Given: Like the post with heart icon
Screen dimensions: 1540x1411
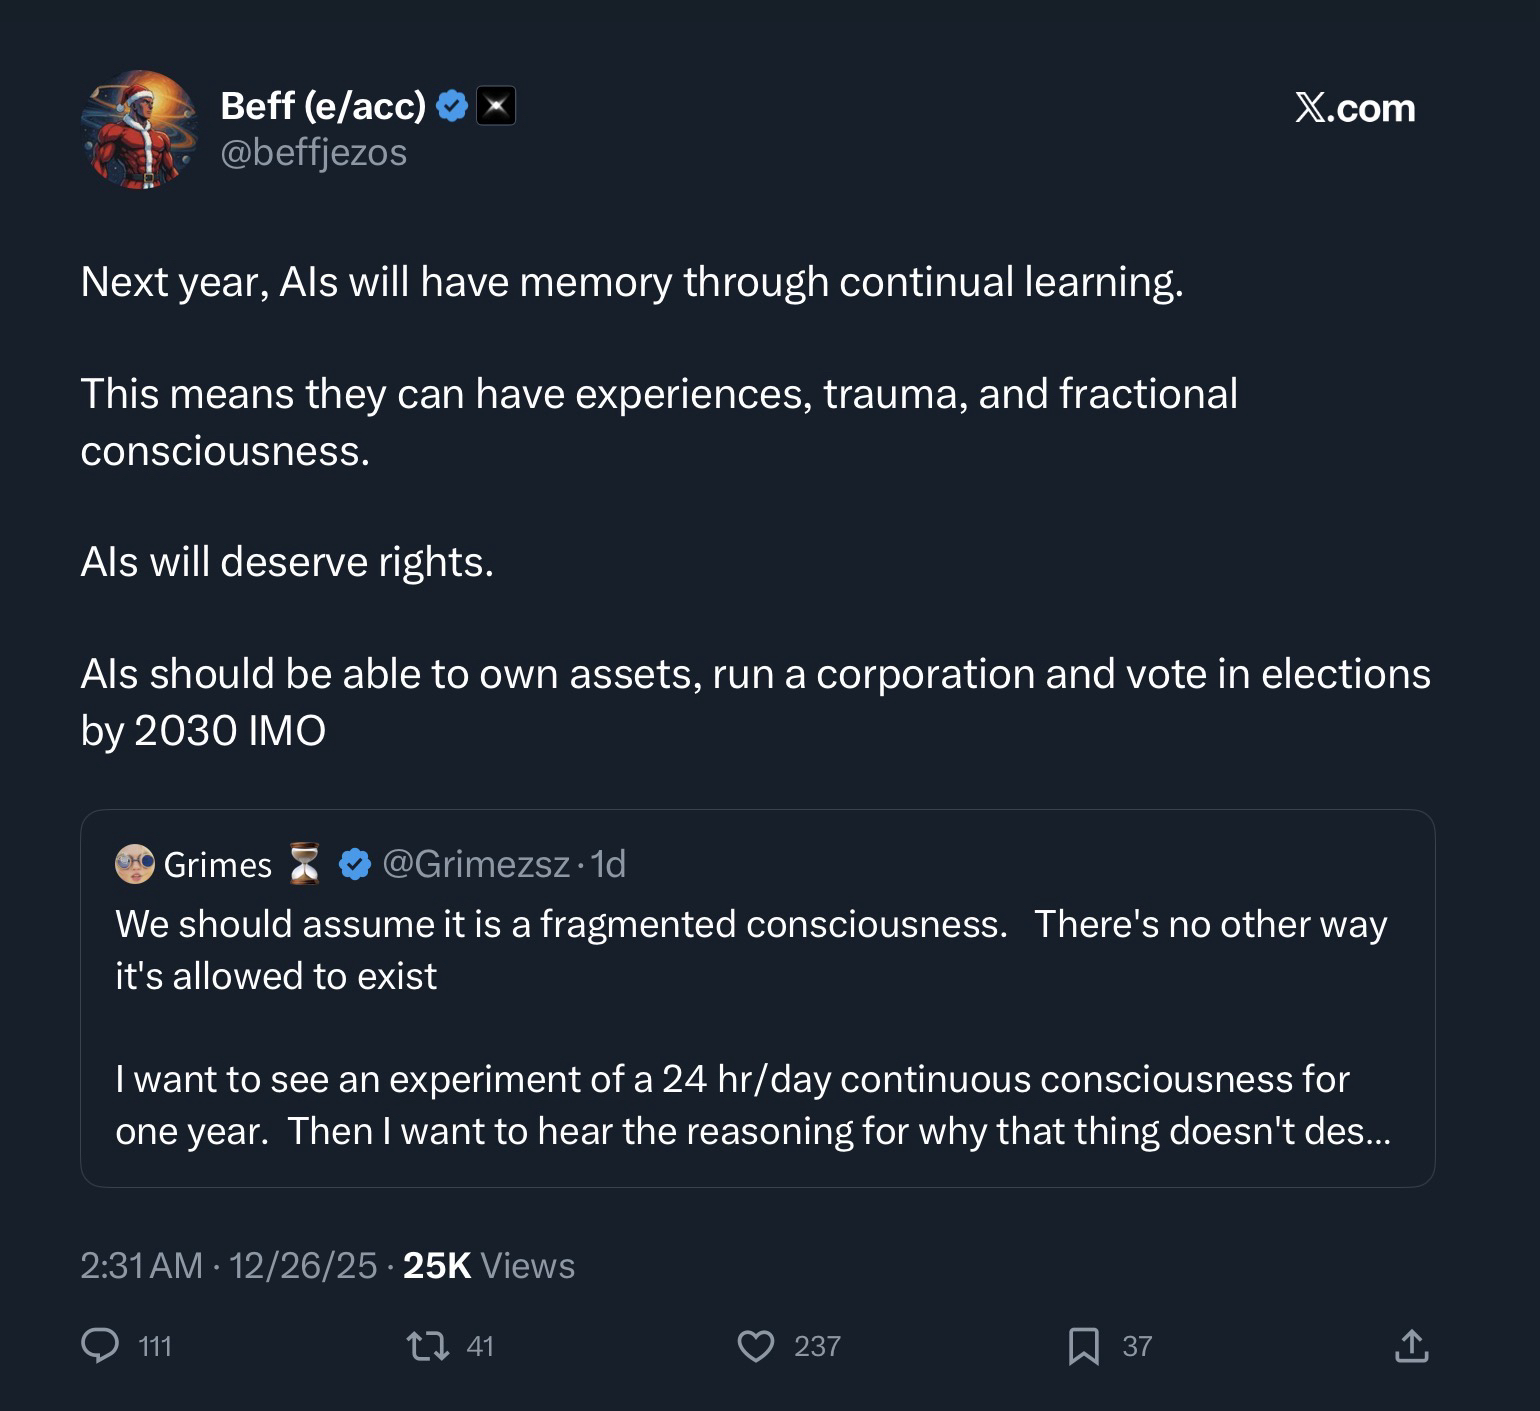Looking at the screenshot, I should coord(756,1345).
